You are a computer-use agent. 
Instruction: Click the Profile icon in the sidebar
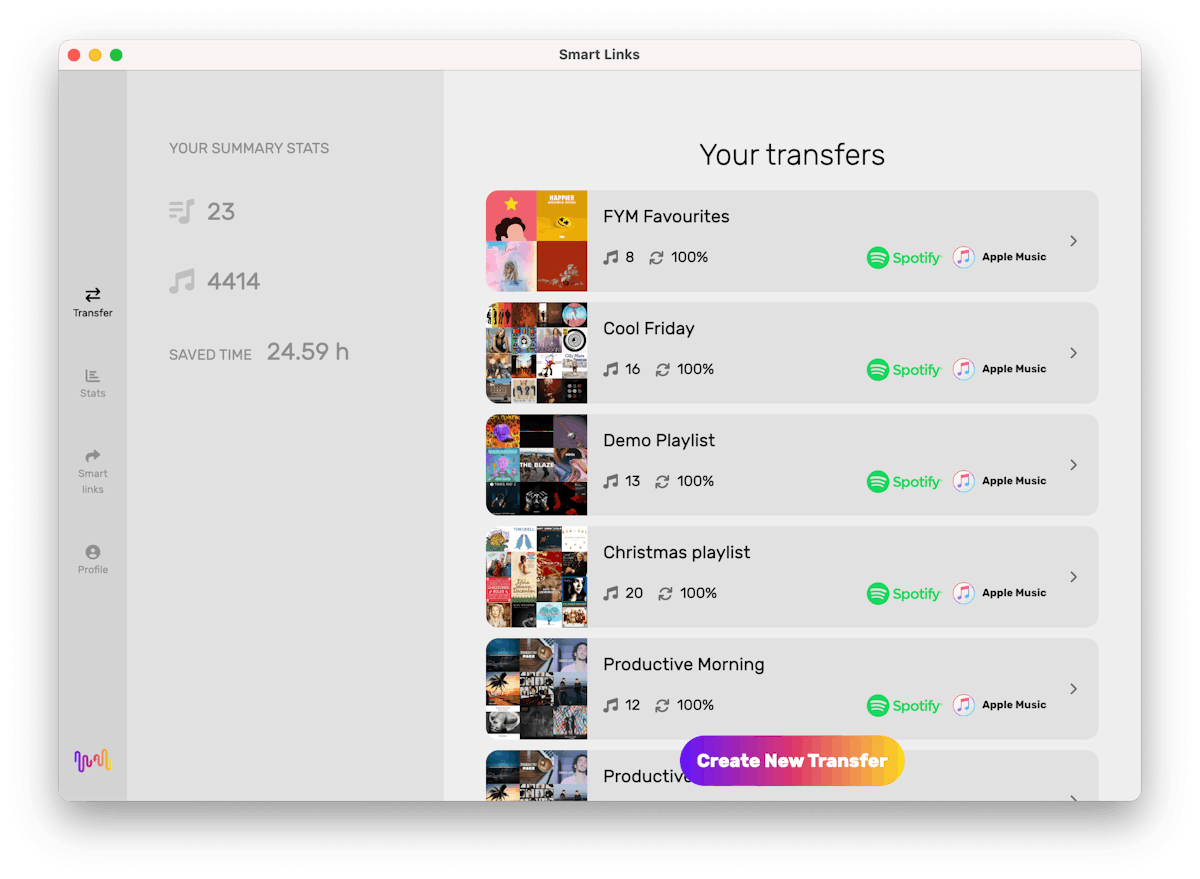tap(92, 559)
